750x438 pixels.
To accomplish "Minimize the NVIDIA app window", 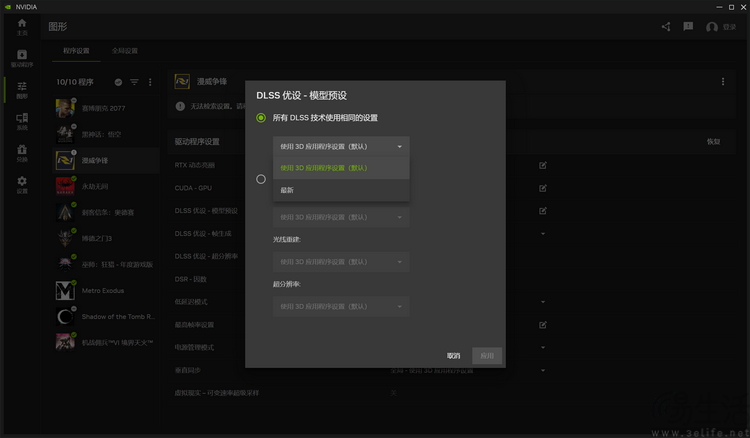I will (719, 7).
